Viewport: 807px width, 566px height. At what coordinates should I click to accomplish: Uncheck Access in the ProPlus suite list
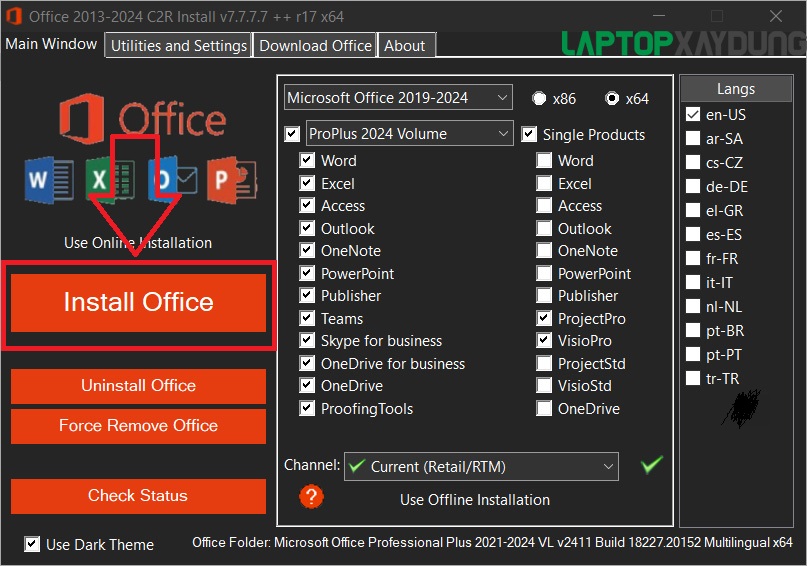click(307, 205)
